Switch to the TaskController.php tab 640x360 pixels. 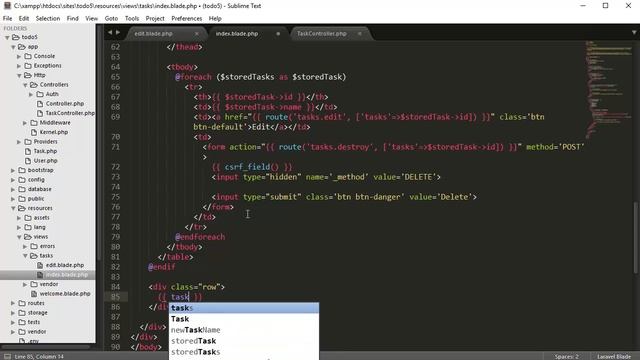[322, 33]
